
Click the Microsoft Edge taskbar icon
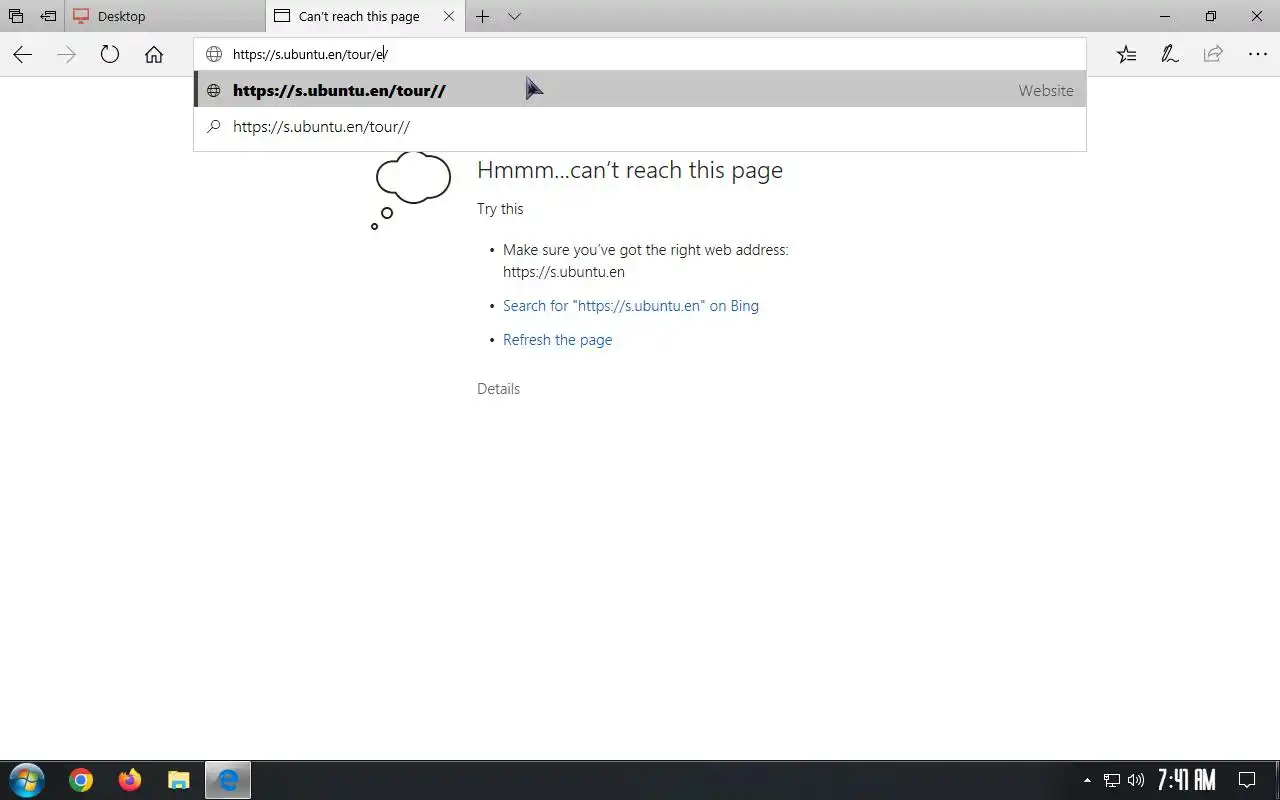coord(228,780)
